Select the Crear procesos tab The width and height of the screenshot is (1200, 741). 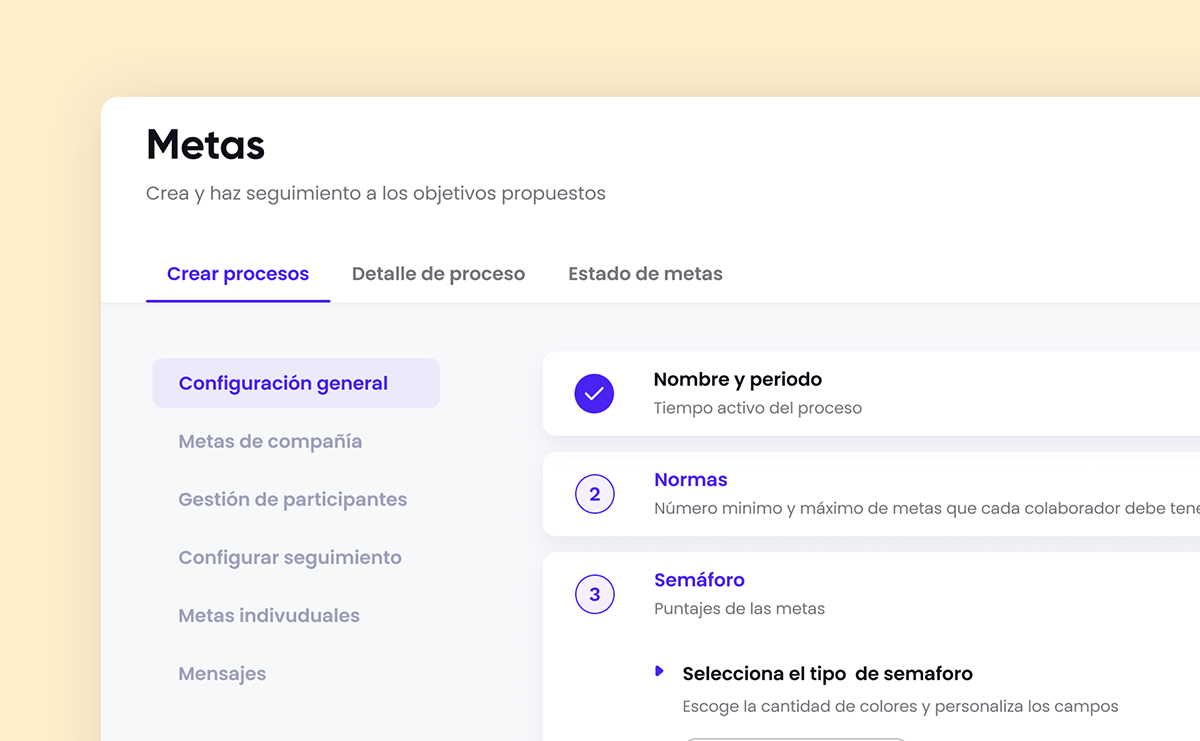(x=238, y=273)
